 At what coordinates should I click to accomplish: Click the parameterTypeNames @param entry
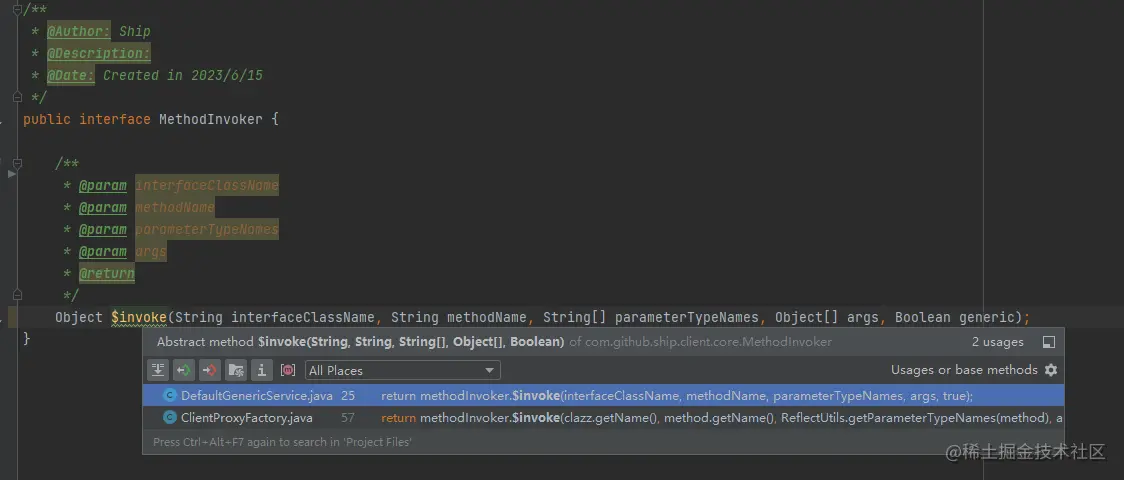(x=206, y=230)
